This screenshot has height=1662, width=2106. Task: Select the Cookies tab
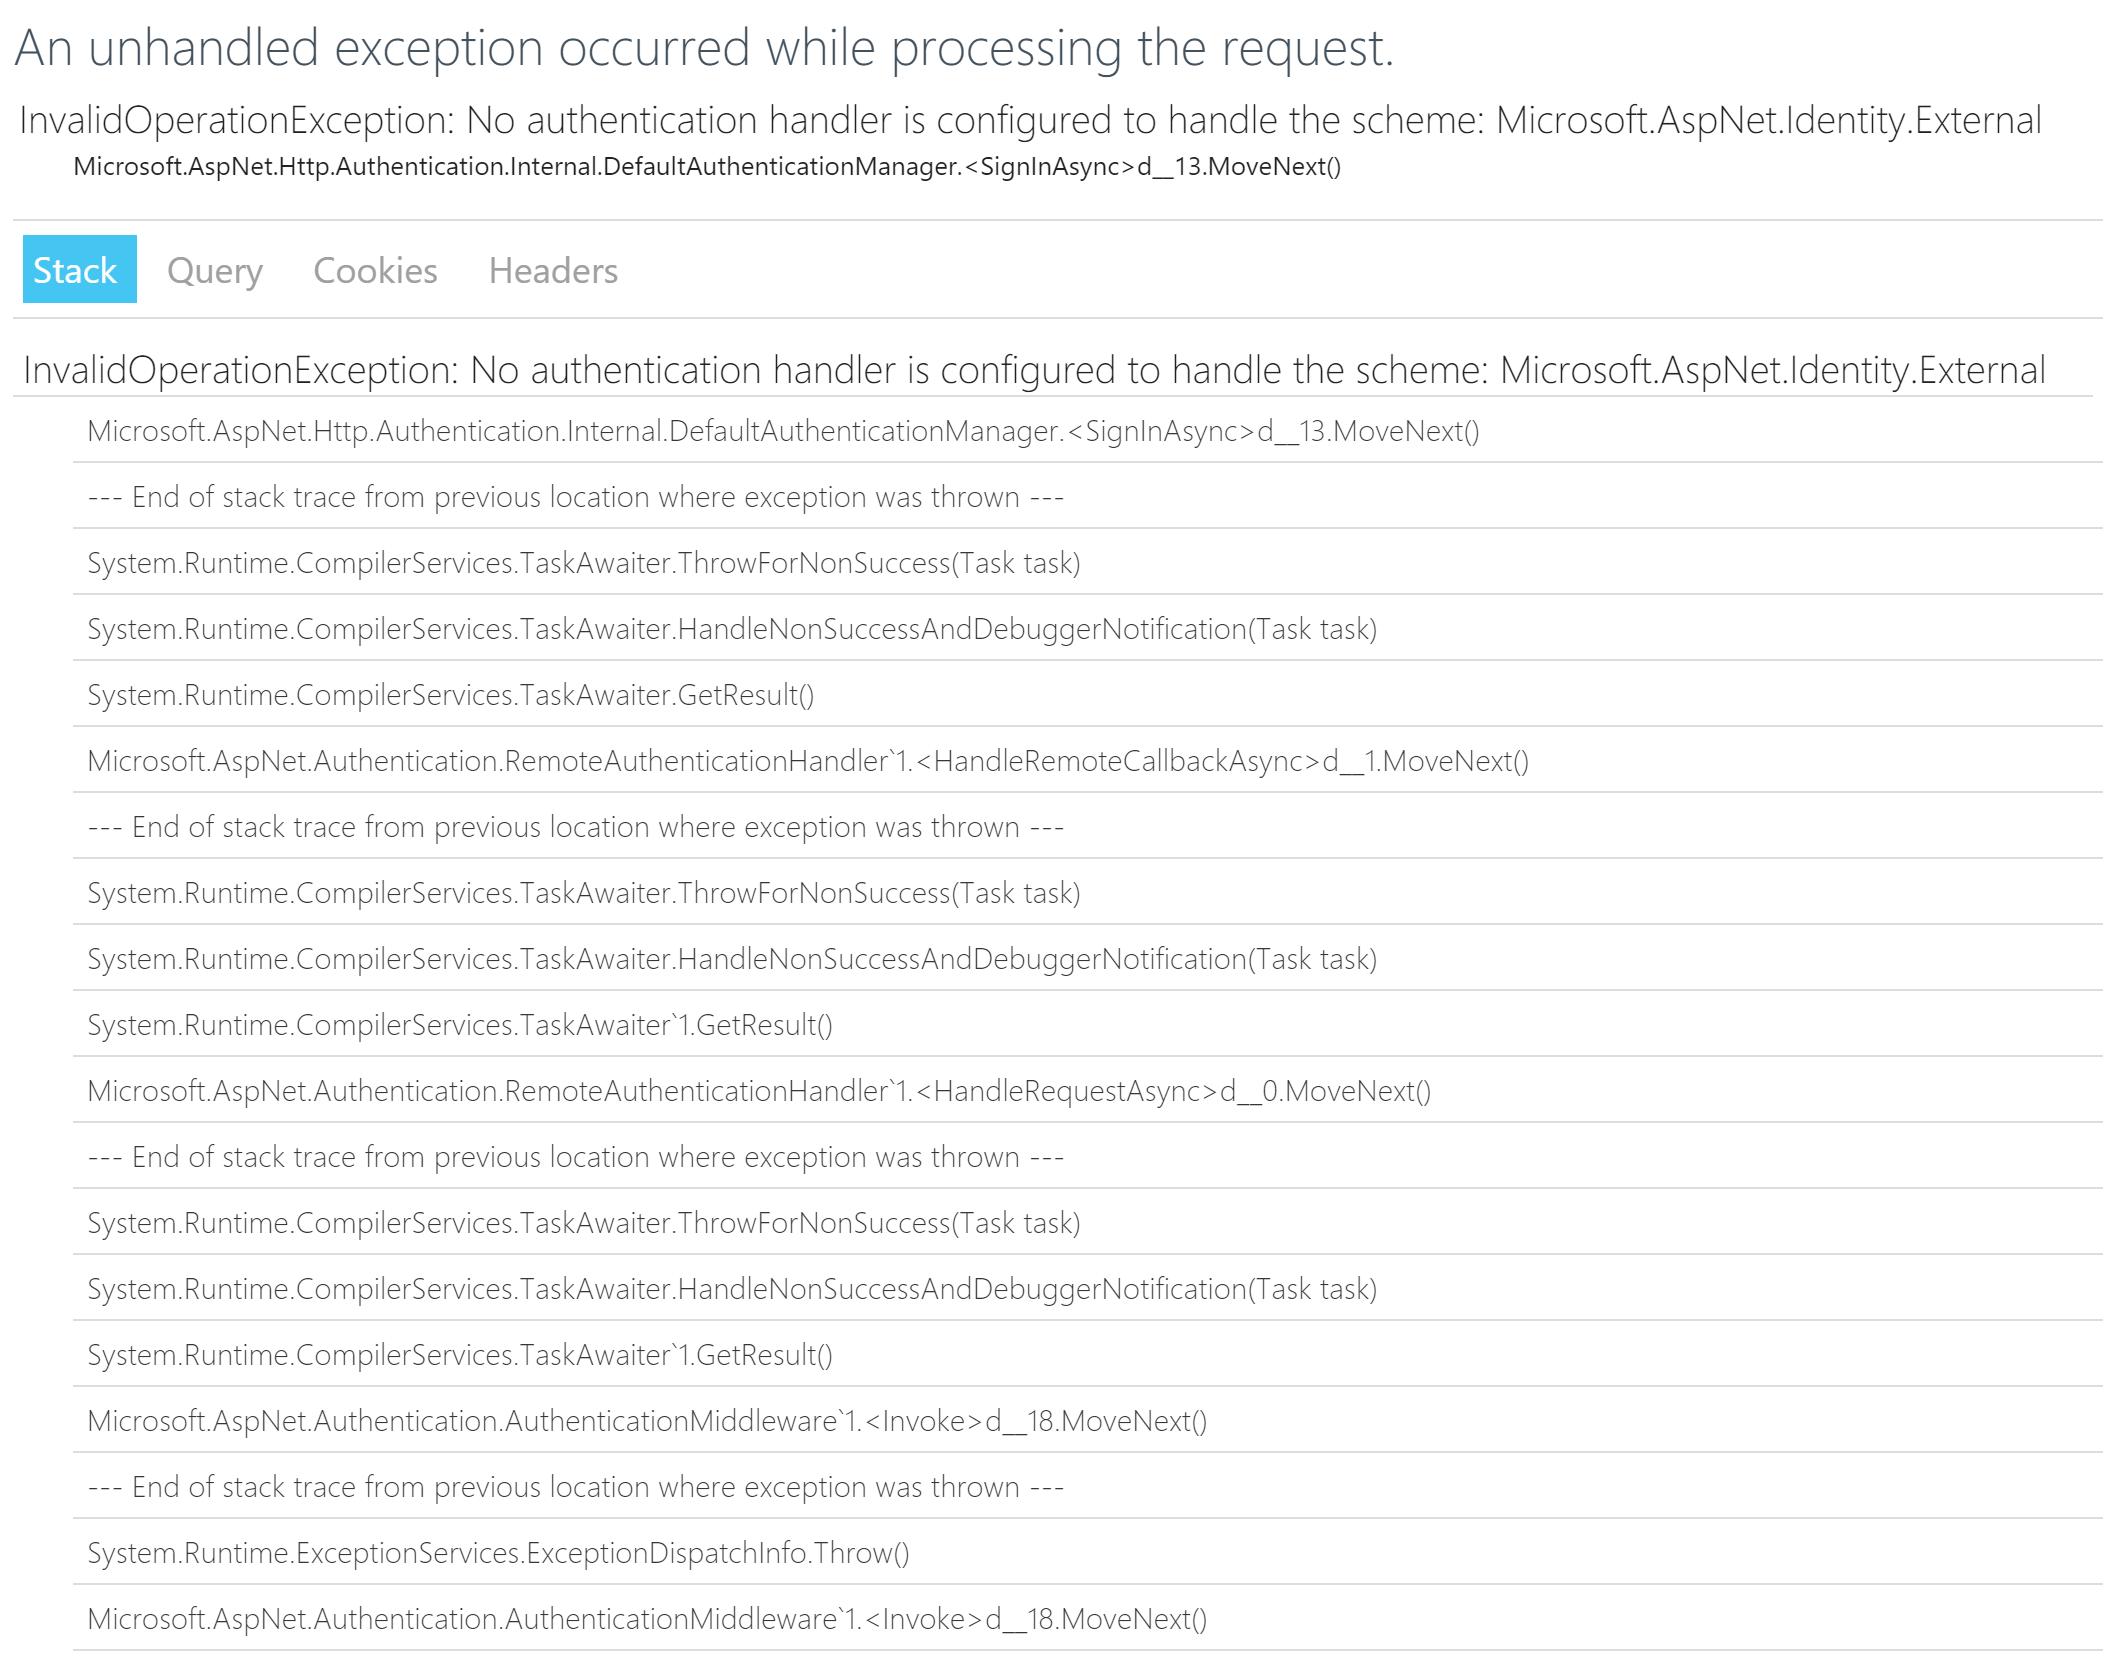pos(375,270)
